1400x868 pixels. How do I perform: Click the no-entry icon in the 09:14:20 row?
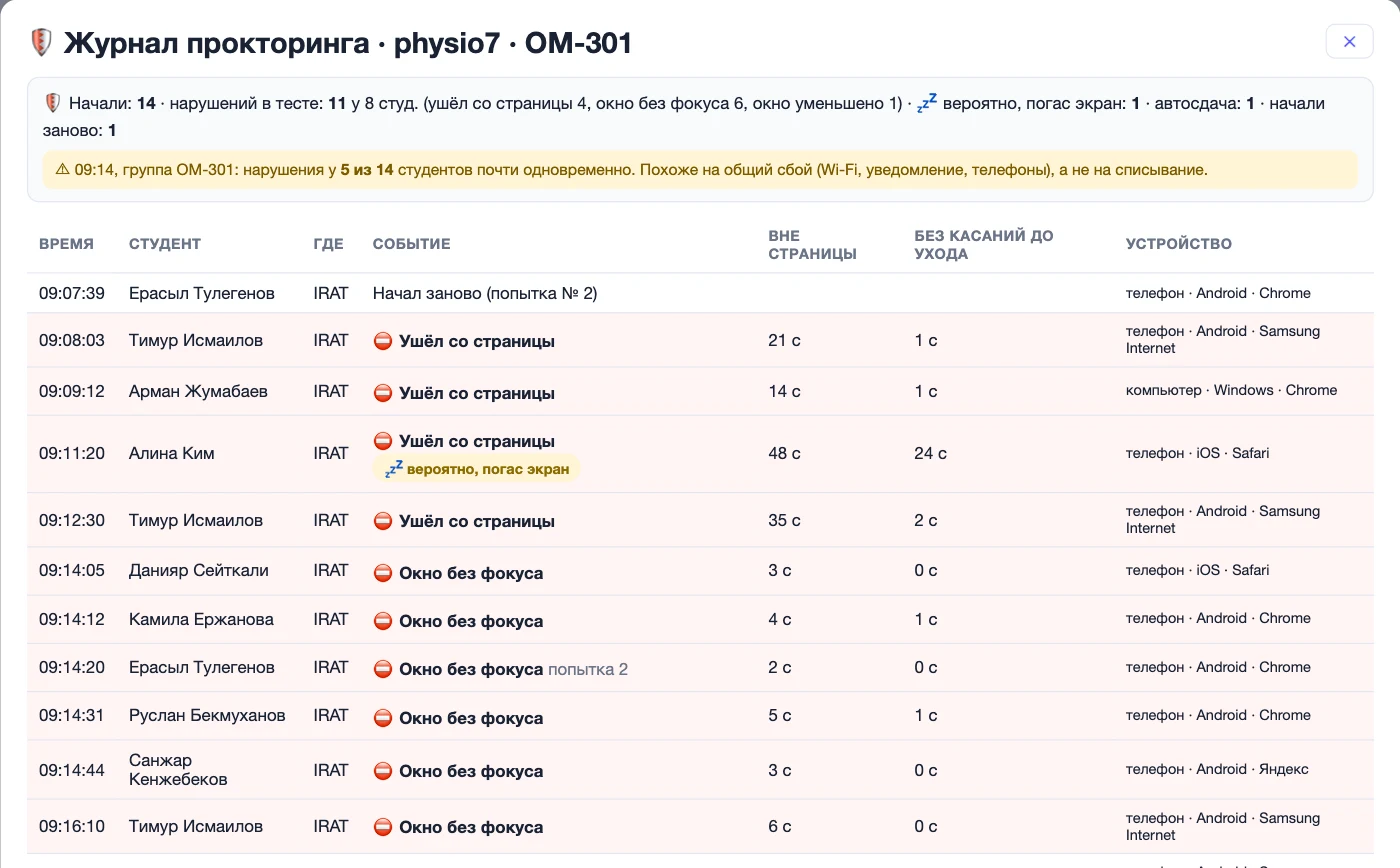[x=383, y=669]
